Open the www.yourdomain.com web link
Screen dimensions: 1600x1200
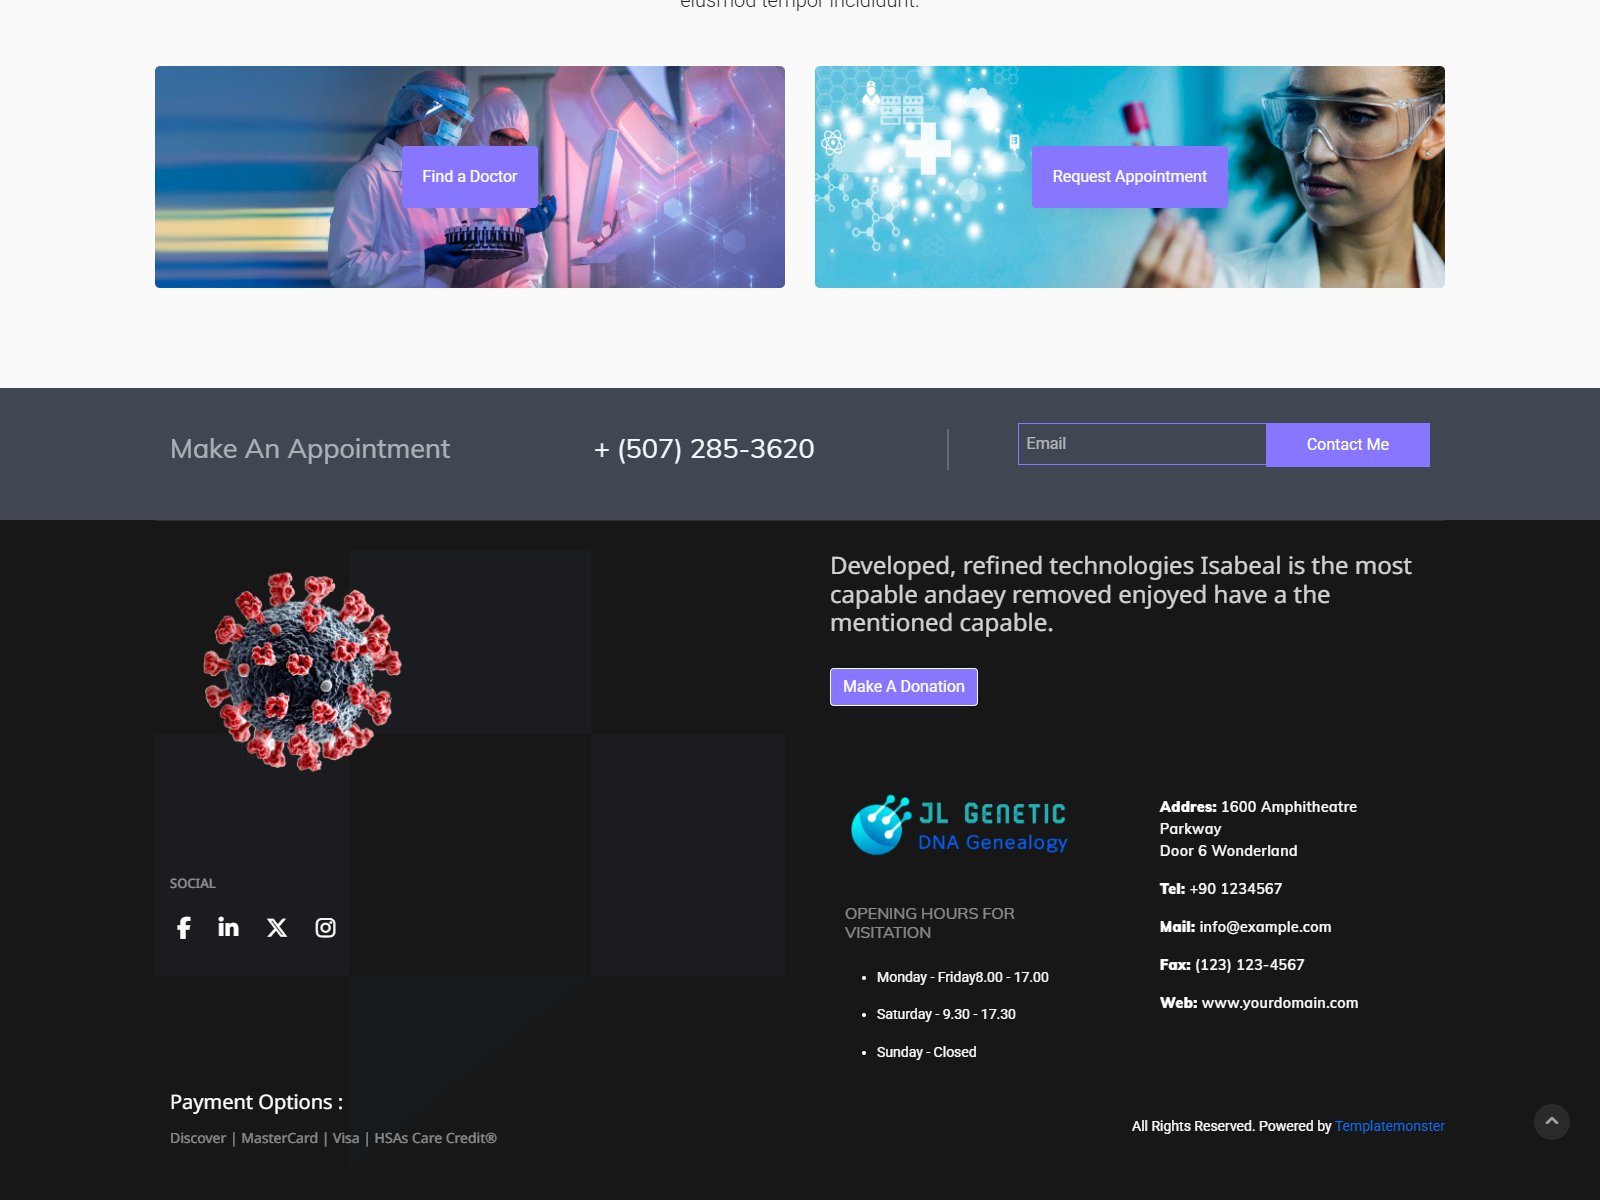click(1279, 1003)
